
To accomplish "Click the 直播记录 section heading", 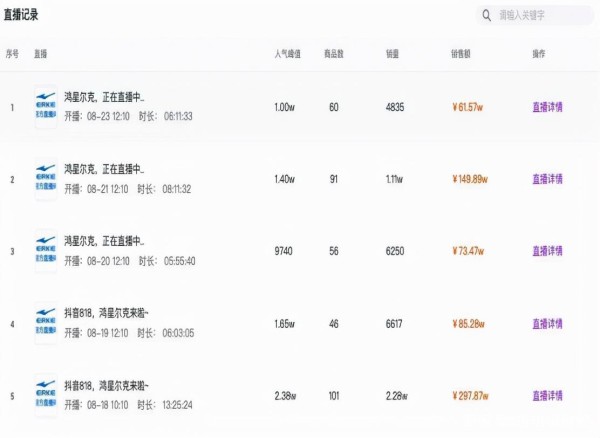I will [x=21, y=15].
